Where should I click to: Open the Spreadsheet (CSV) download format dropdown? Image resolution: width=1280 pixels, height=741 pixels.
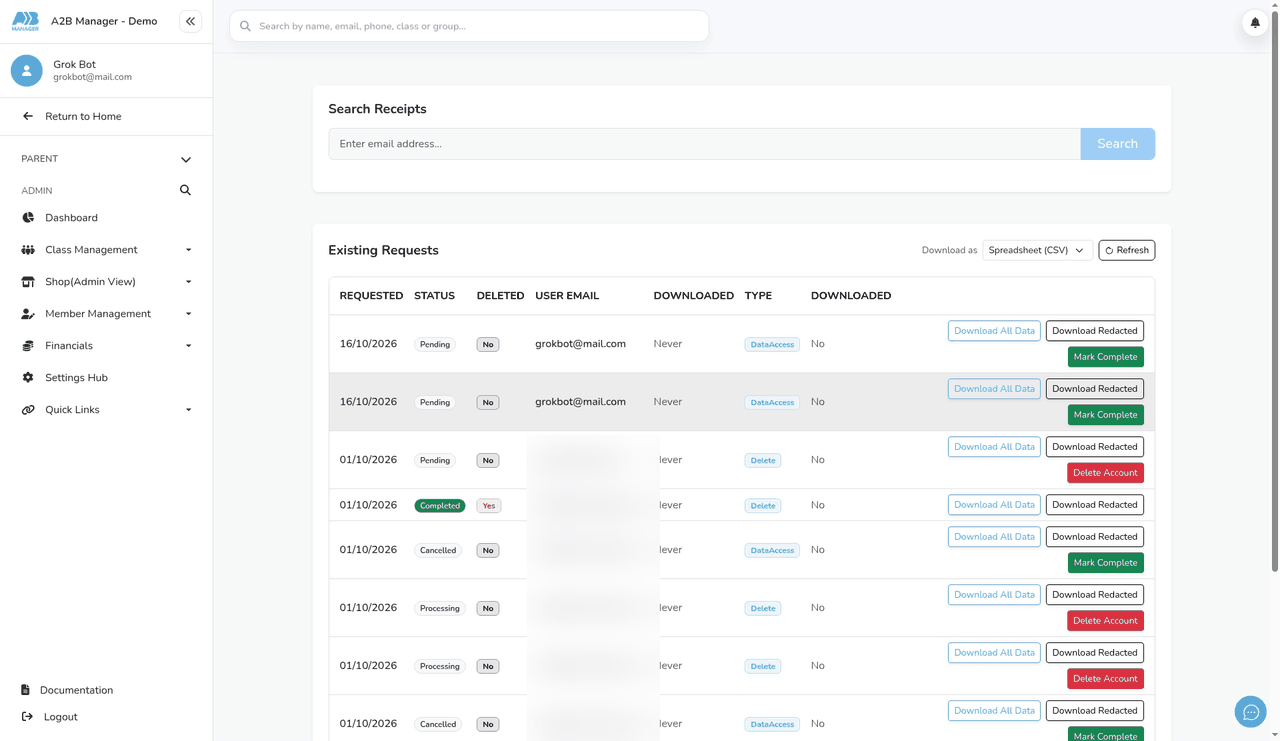(1036, 250)
